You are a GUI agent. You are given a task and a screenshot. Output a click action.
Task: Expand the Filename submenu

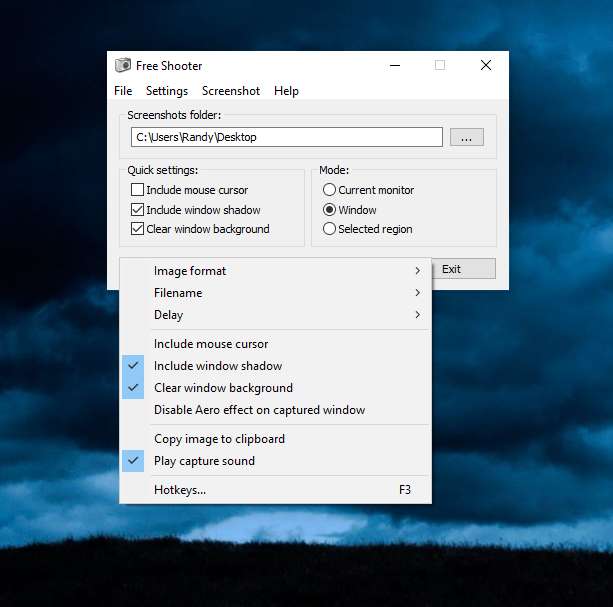(x=276, y=293)
